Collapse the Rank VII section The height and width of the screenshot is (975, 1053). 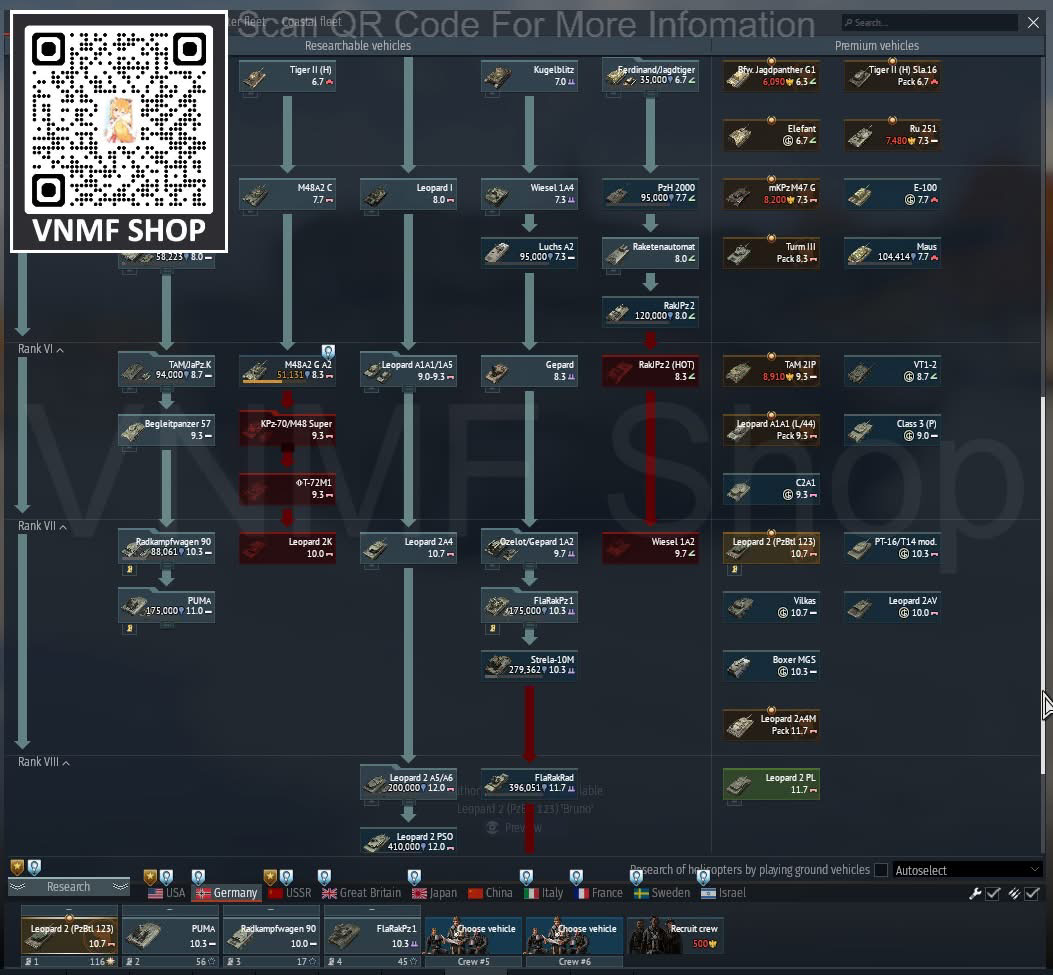[42, 526]
